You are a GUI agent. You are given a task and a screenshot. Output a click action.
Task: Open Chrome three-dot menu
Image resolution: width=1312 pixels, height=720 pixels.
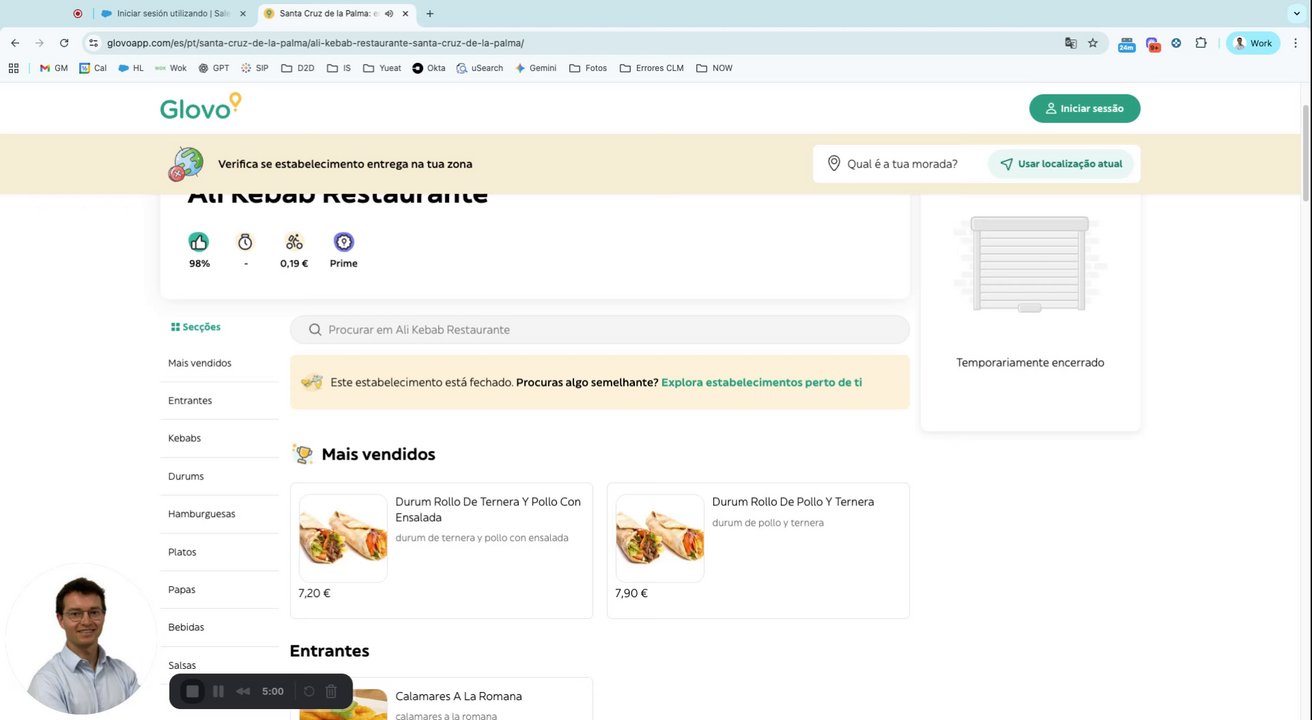(x=1296, y=43)
